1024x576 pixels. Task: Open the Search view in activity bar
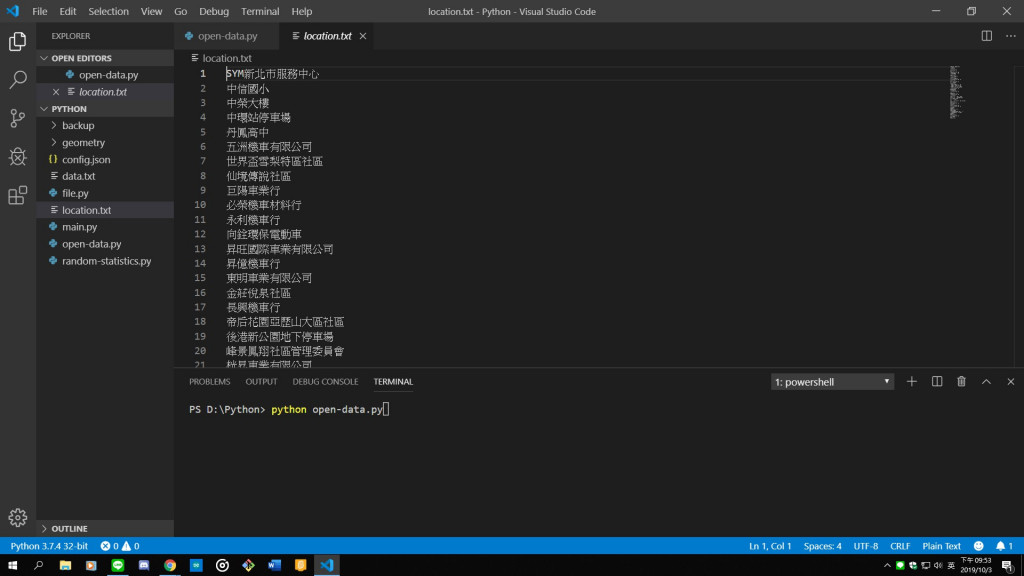pyautogui.click(x=18, y=80)
